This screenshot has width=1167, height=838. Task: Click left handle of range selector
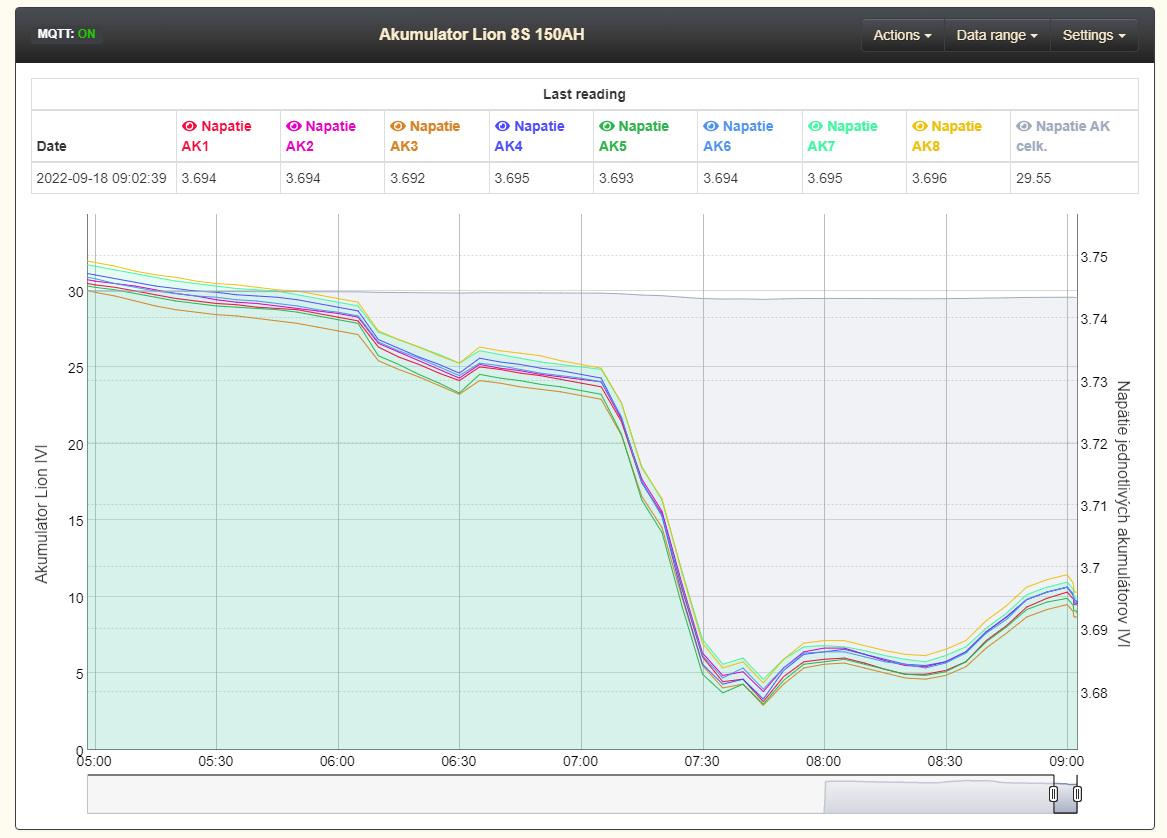coord(1053,794)
